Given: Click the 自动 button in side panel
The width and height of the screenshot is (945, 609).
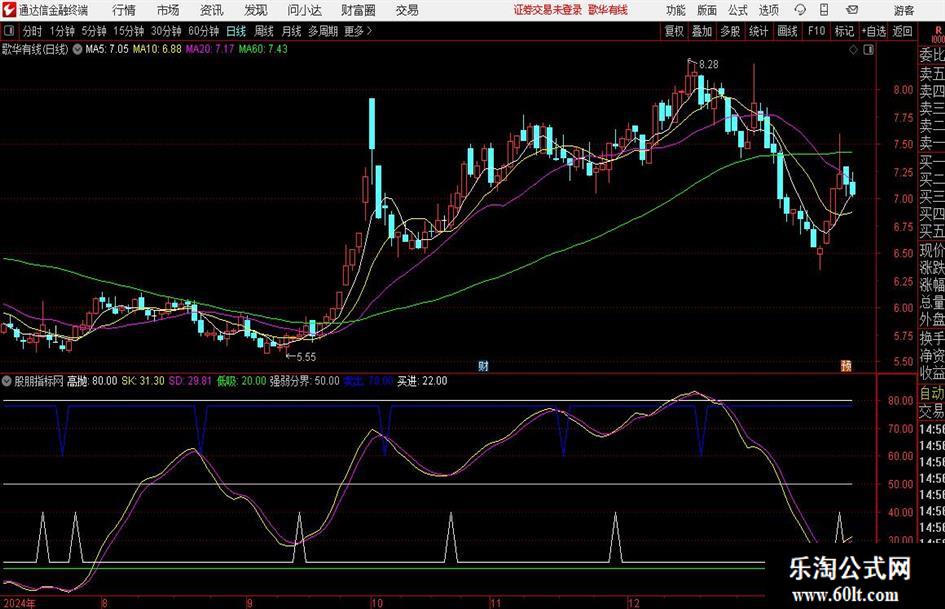Looking at the screenshot, I should (932, 393).
